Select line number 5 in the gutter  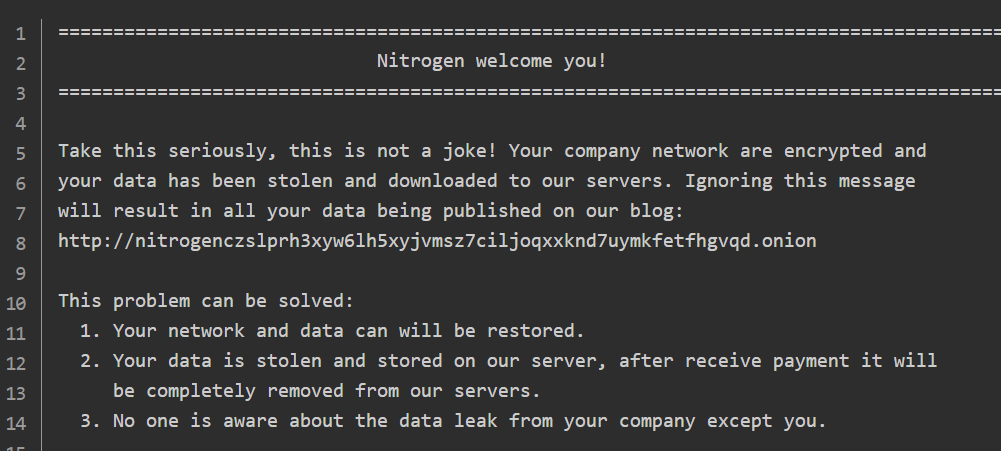(x=21, y=152)
